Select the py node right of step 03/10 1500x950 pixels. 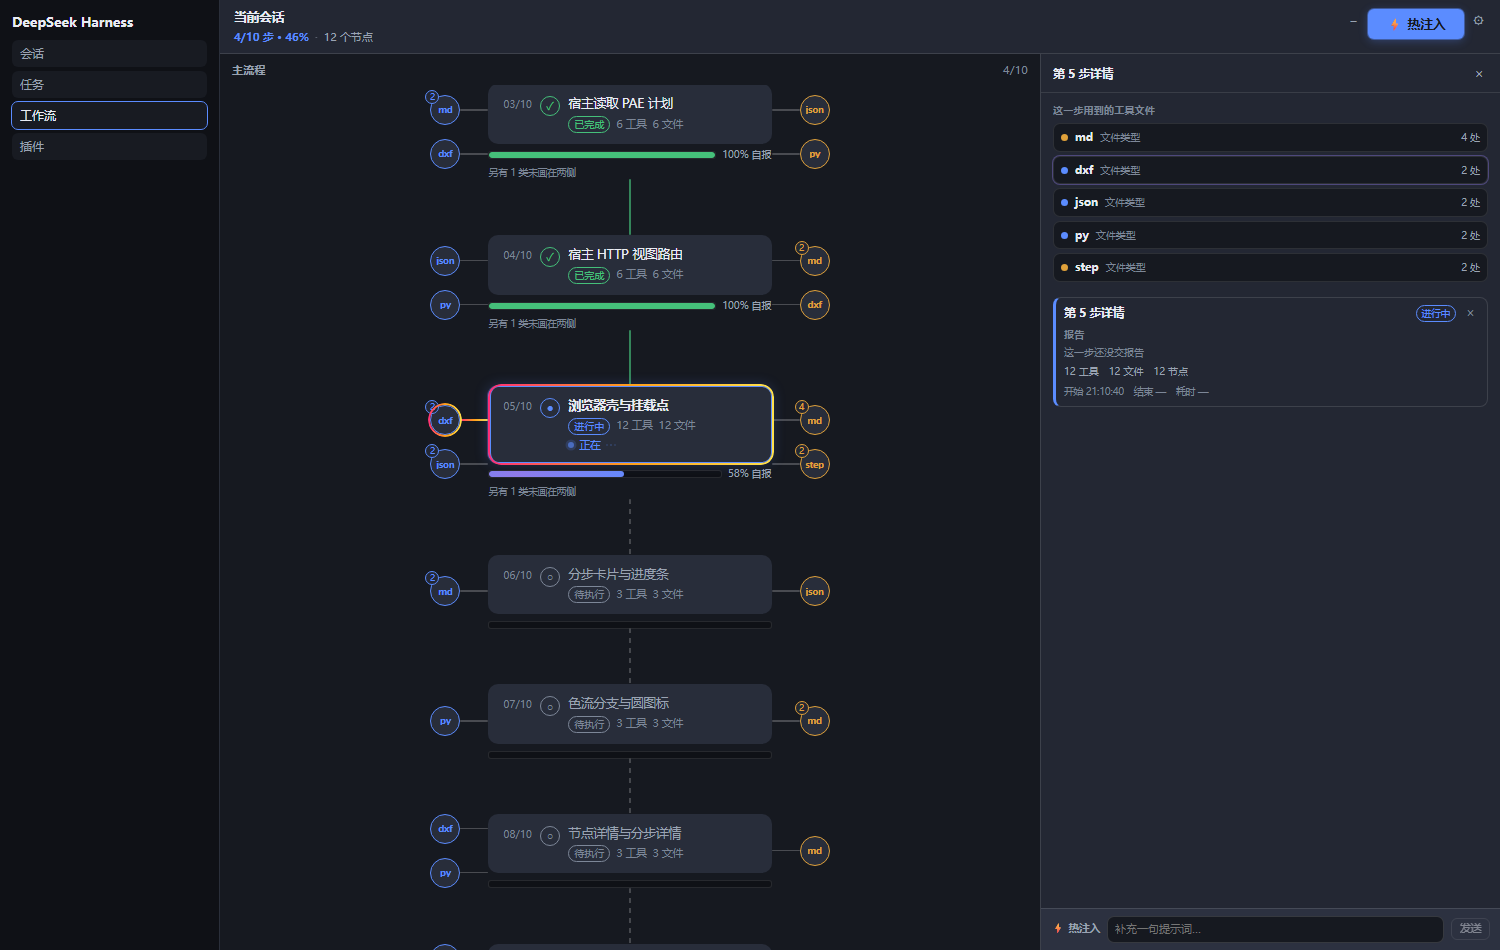815,154
